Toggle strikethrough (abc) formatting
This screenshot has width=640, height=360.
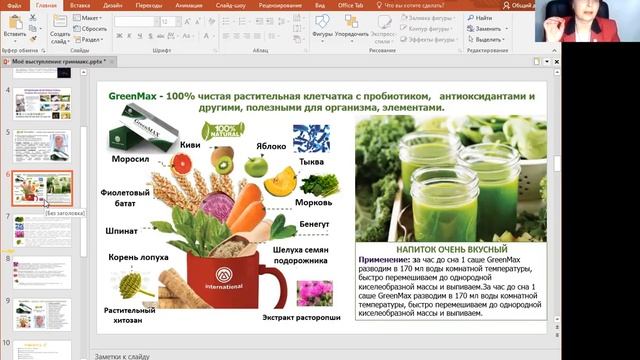(x=160, y=36)
